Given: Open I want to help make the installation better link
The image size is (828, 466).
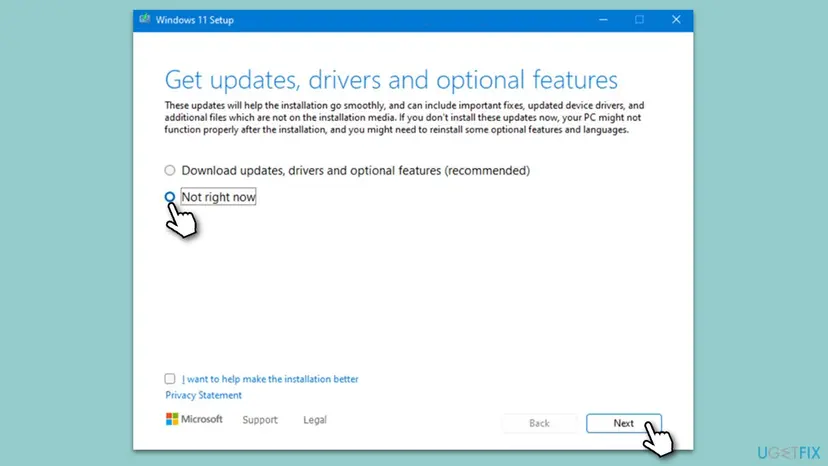Looking at the screenshot, I should pos(270,379).
